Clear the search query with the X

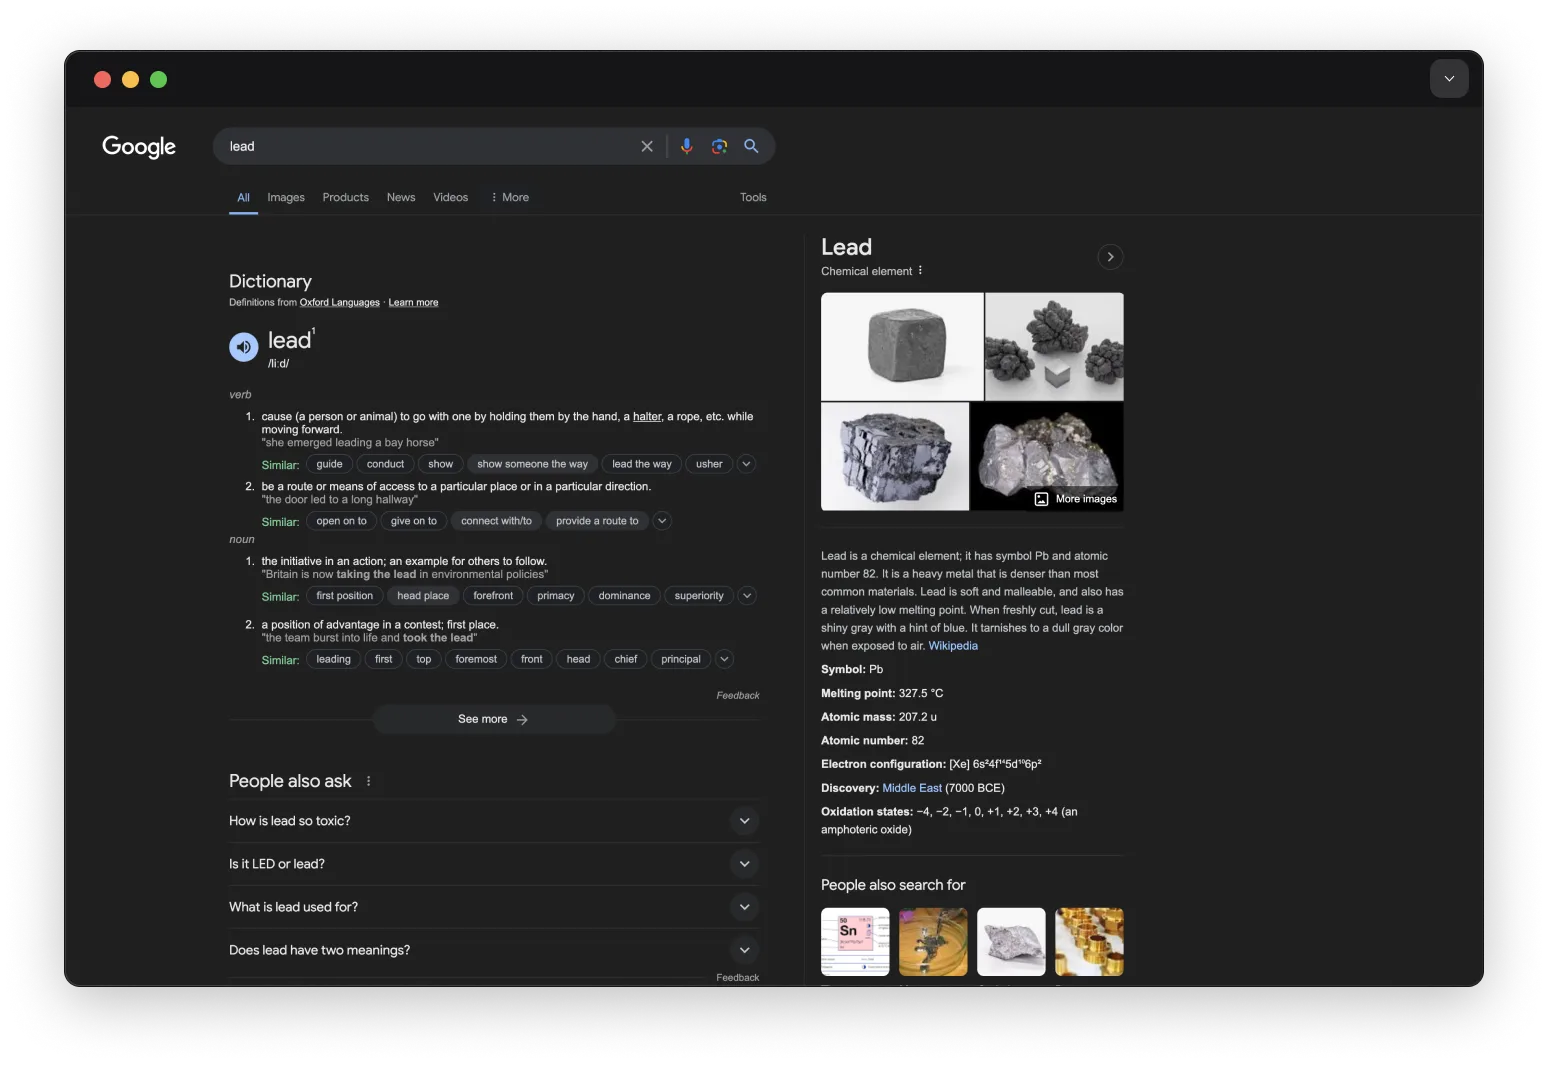pyautogui.click(x=647, y=146)
